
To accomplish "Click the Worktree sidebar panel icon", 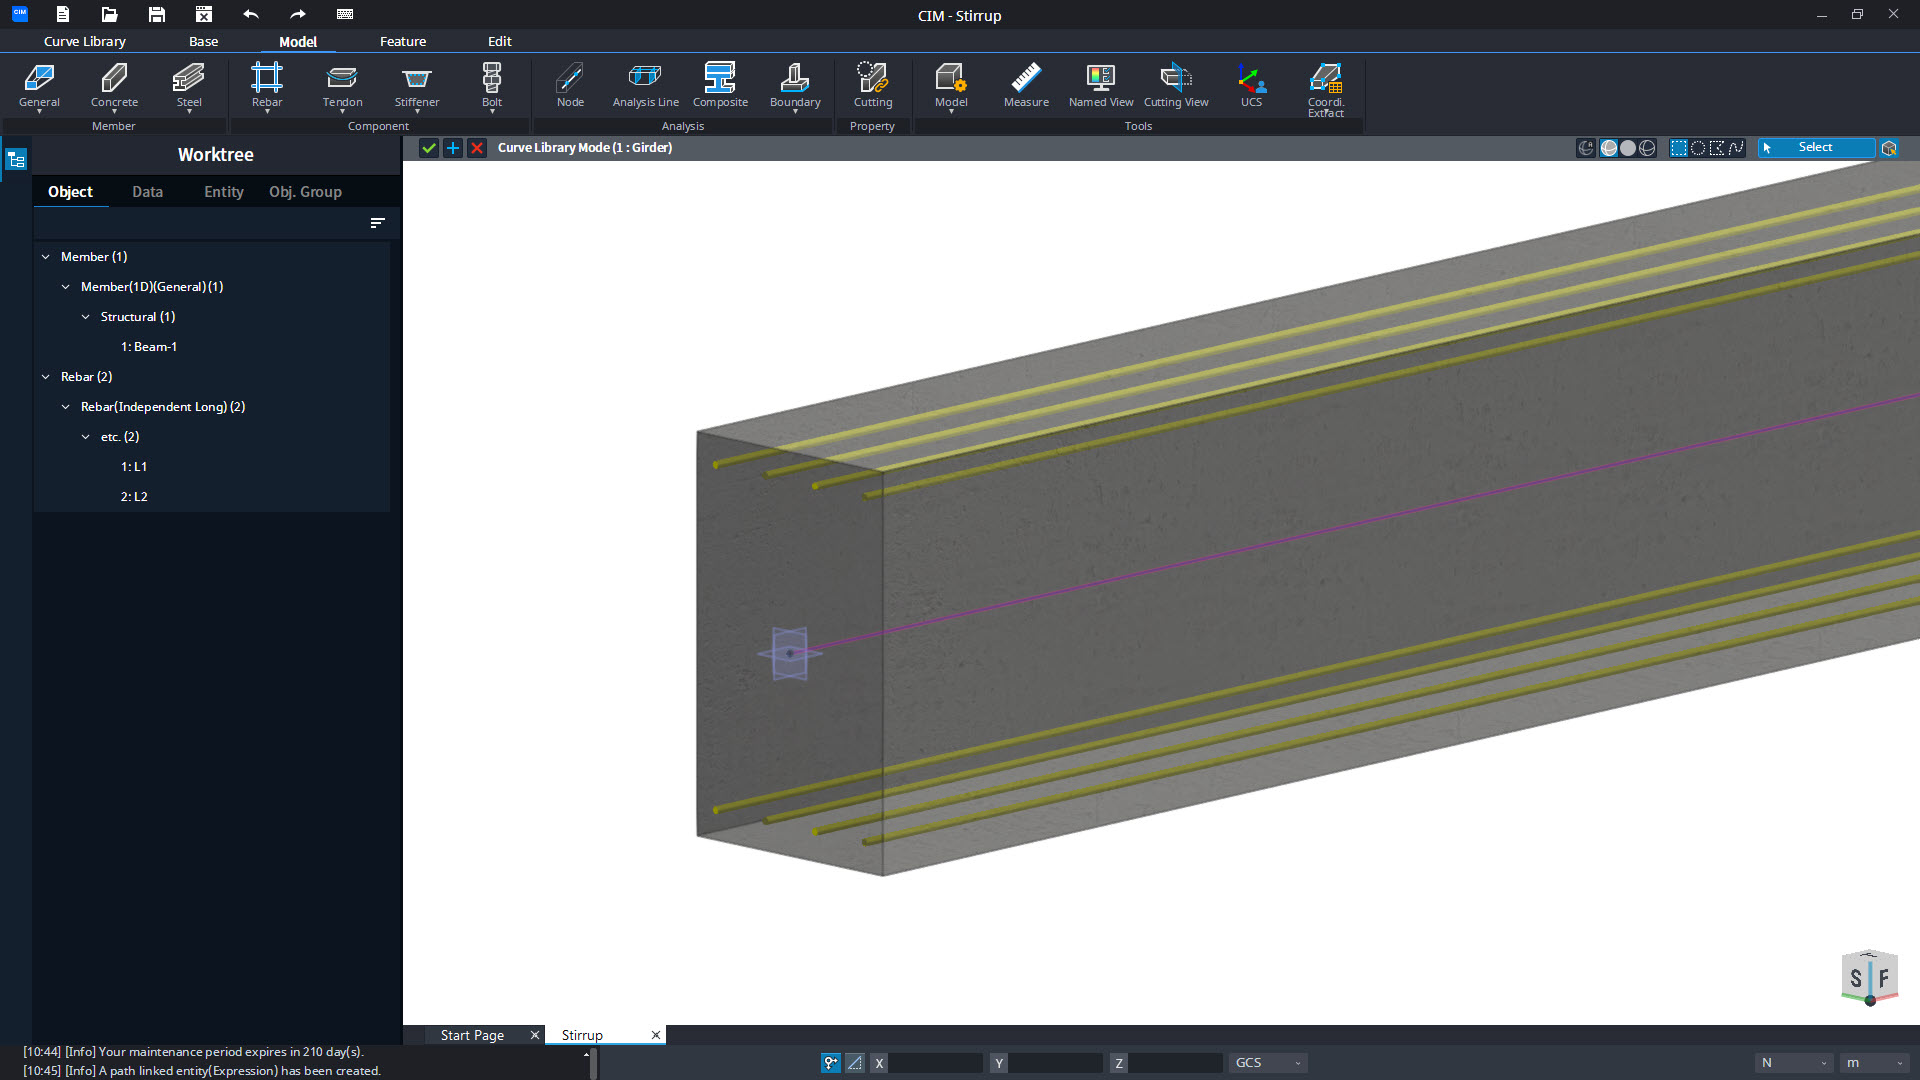I will point(16,160).
